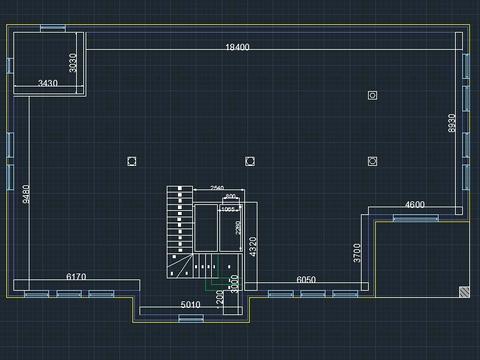Click the leftmost column symbol in middle row
This screenshot has height=360, width=480.
point(132,161)
